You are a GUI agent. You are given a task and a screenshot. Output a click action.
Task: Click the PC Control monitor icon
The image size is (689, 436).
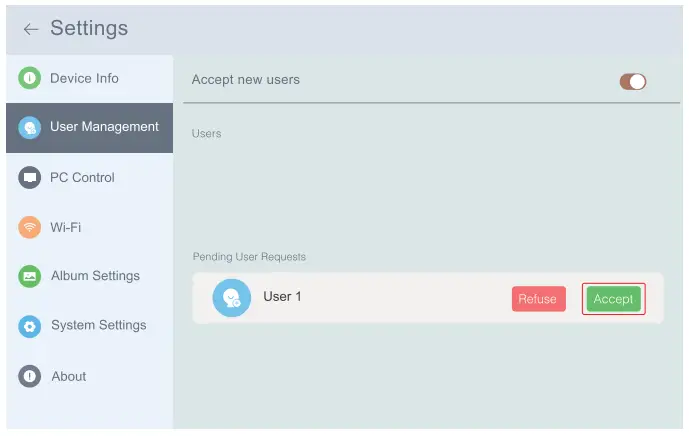(30, 178)
